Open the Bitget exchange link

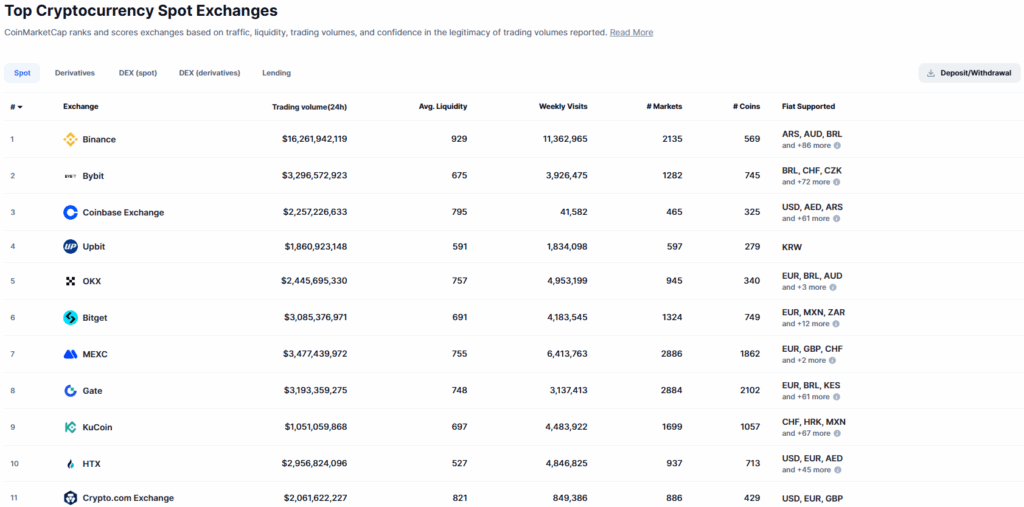95,318
